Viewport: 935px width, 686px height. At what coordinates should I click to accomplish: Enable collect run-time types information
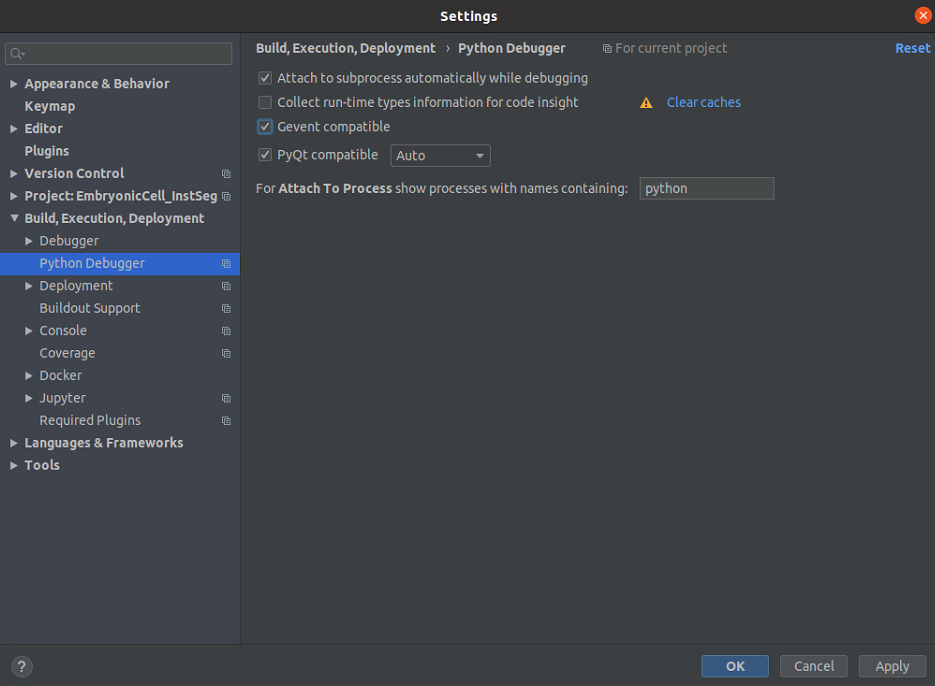pyautogui.click(x=265, y=102)
